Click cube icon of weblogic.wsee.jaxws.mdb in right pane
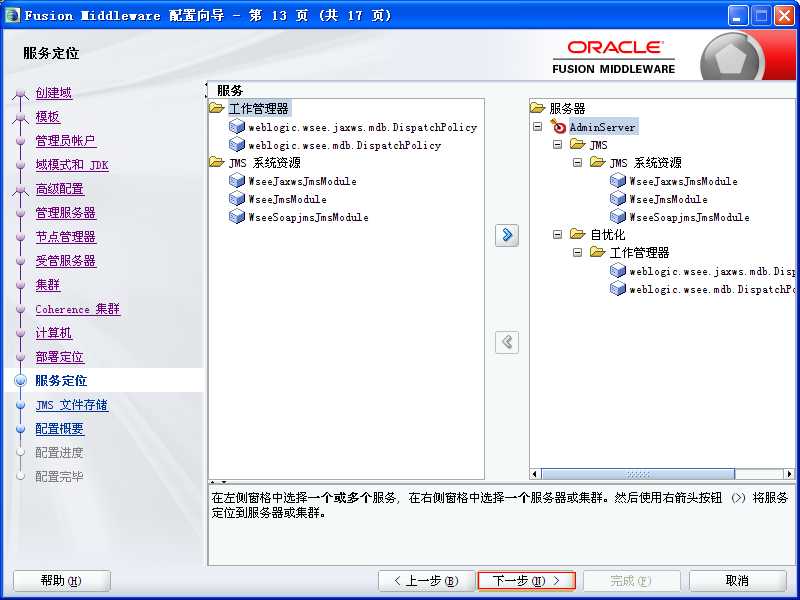The image size is (800, 600). tap(618, 270)
